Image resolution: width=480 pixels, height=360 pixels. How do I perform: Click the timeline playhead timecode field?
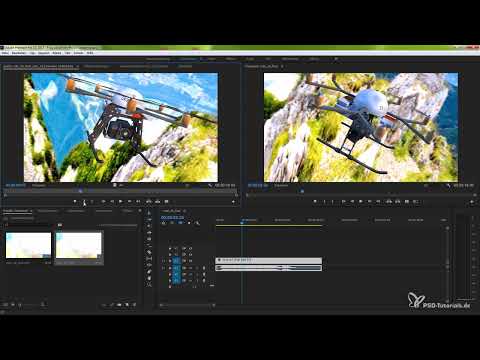coord(172,217)
